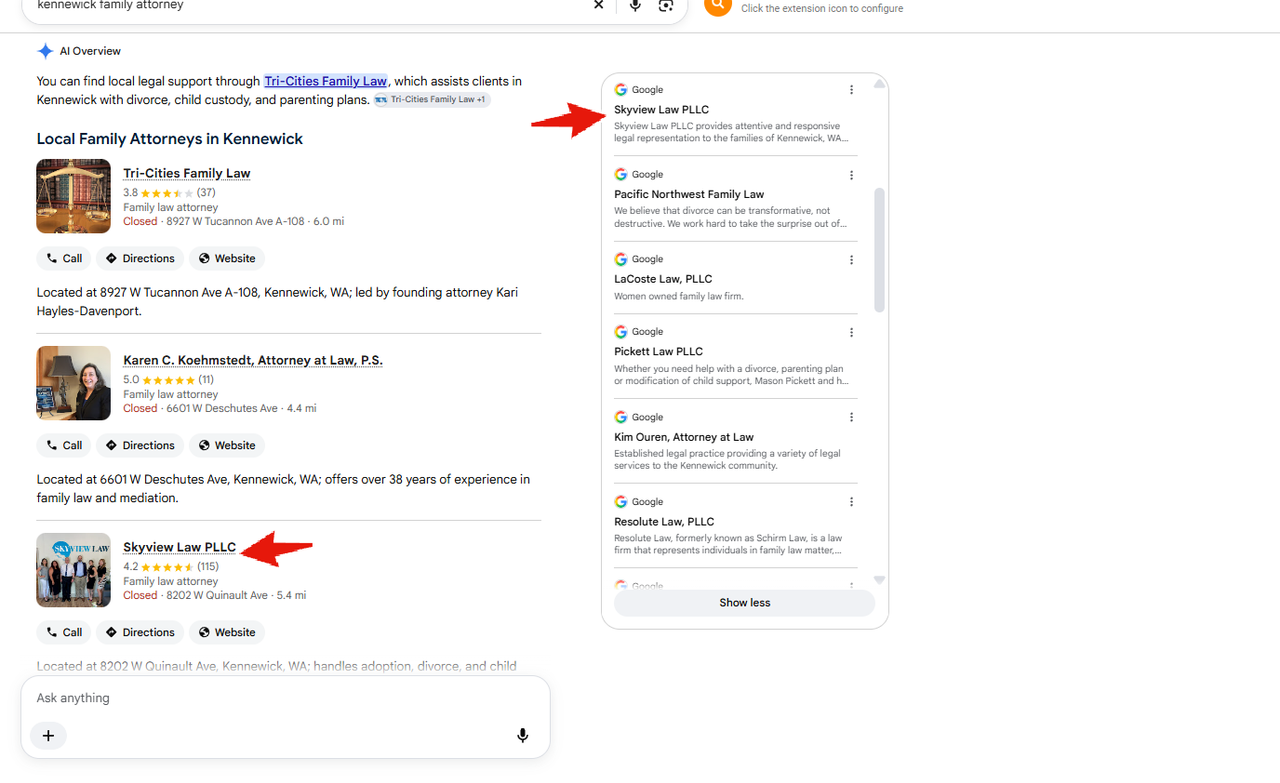Click the Ask anything input field
Viewport: 1280px width, 783px height.
coord(285,698)
